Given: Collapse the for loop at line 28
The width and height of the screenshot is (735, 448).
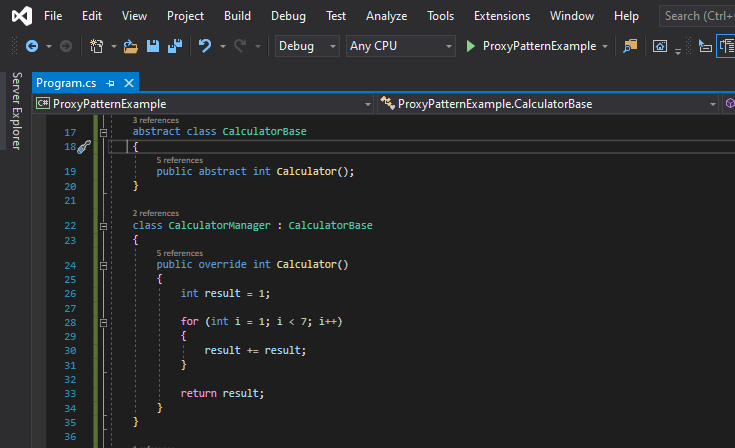Looking at the screenshot, I should [x=104, y=323].
